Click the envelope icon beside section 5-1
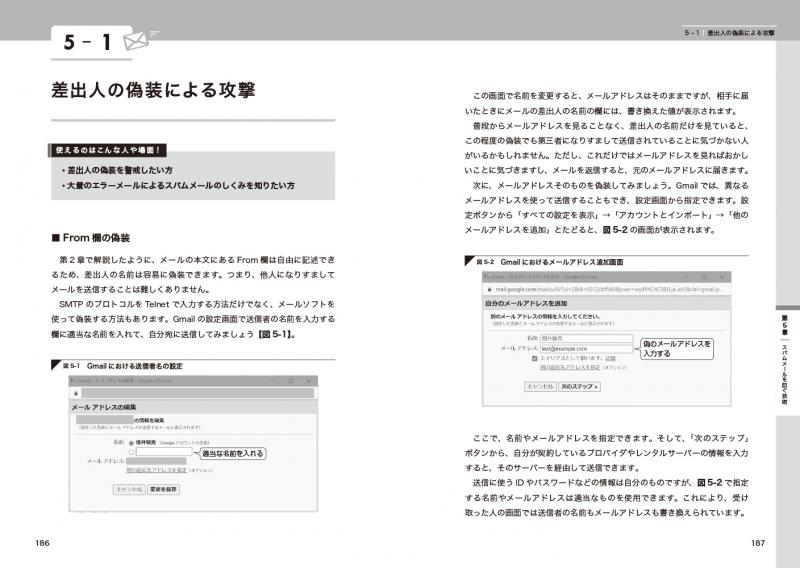 [134, 41]
